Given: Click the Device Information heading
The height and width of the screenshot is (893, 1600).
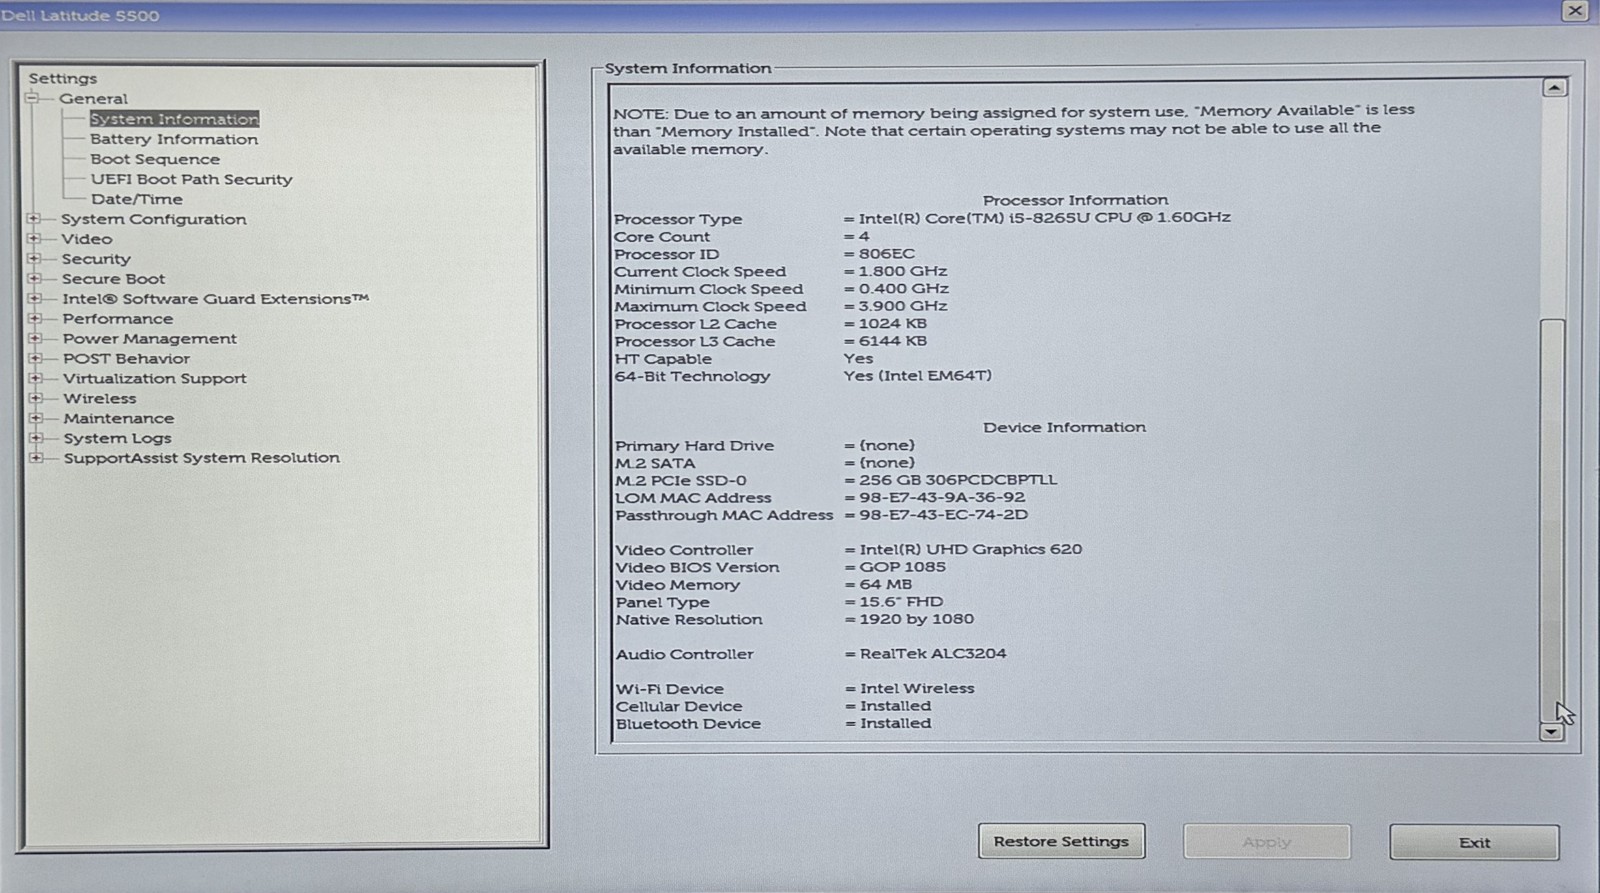Looking at the screenshot, I should coord(1064,427).
